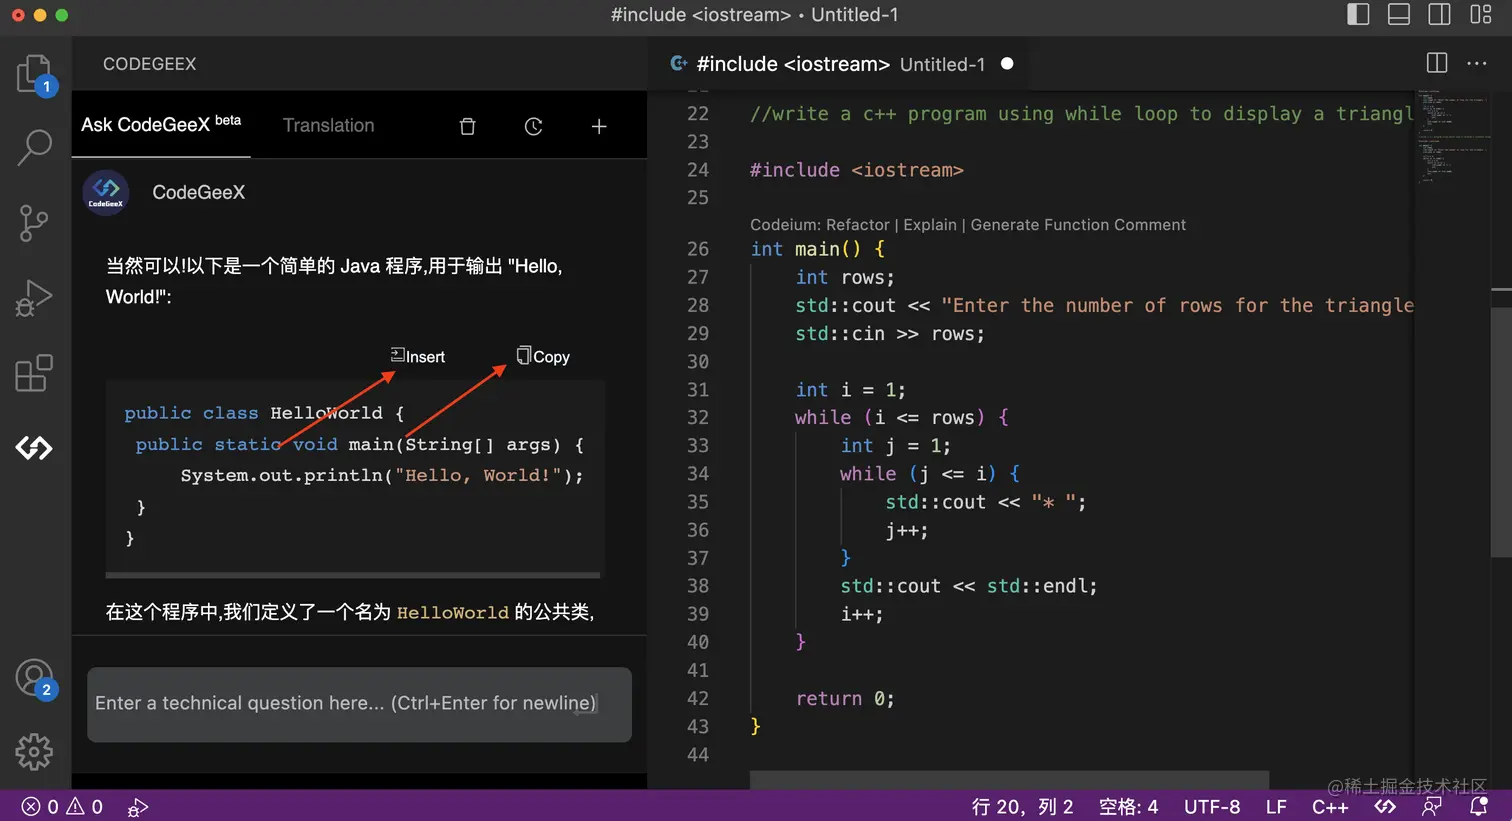Click Codeium Explain code lens

[x=930, y=225]
